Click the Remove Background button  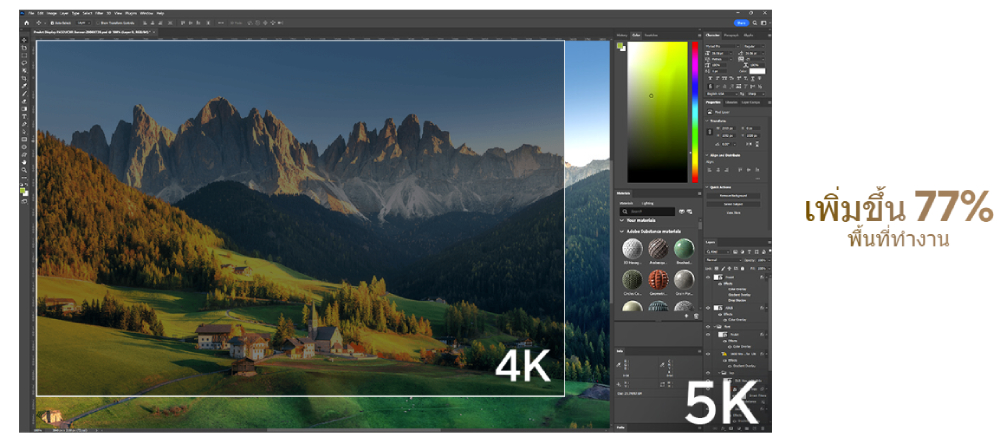(733, 195)
